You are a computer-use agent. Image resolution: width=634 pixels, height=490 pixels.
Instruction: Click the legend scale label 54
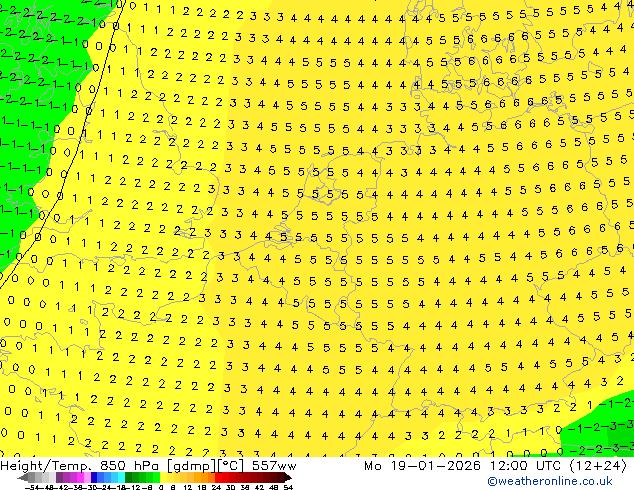click(x=288, y=487)
